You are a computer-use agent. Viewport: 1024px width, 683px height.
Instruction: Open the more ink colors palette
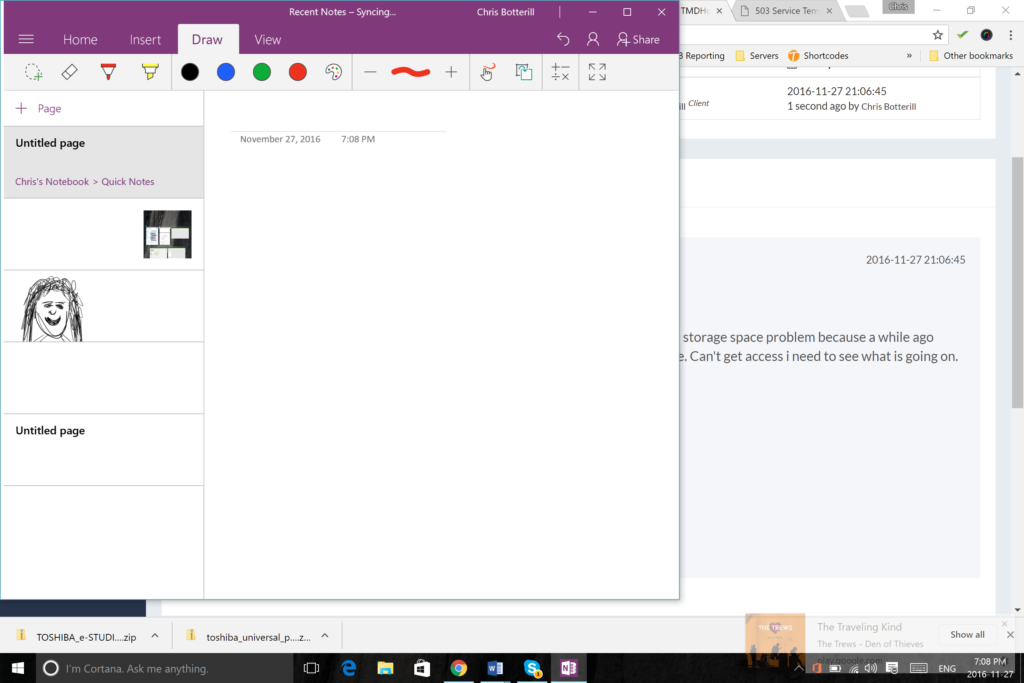point(333,72)
